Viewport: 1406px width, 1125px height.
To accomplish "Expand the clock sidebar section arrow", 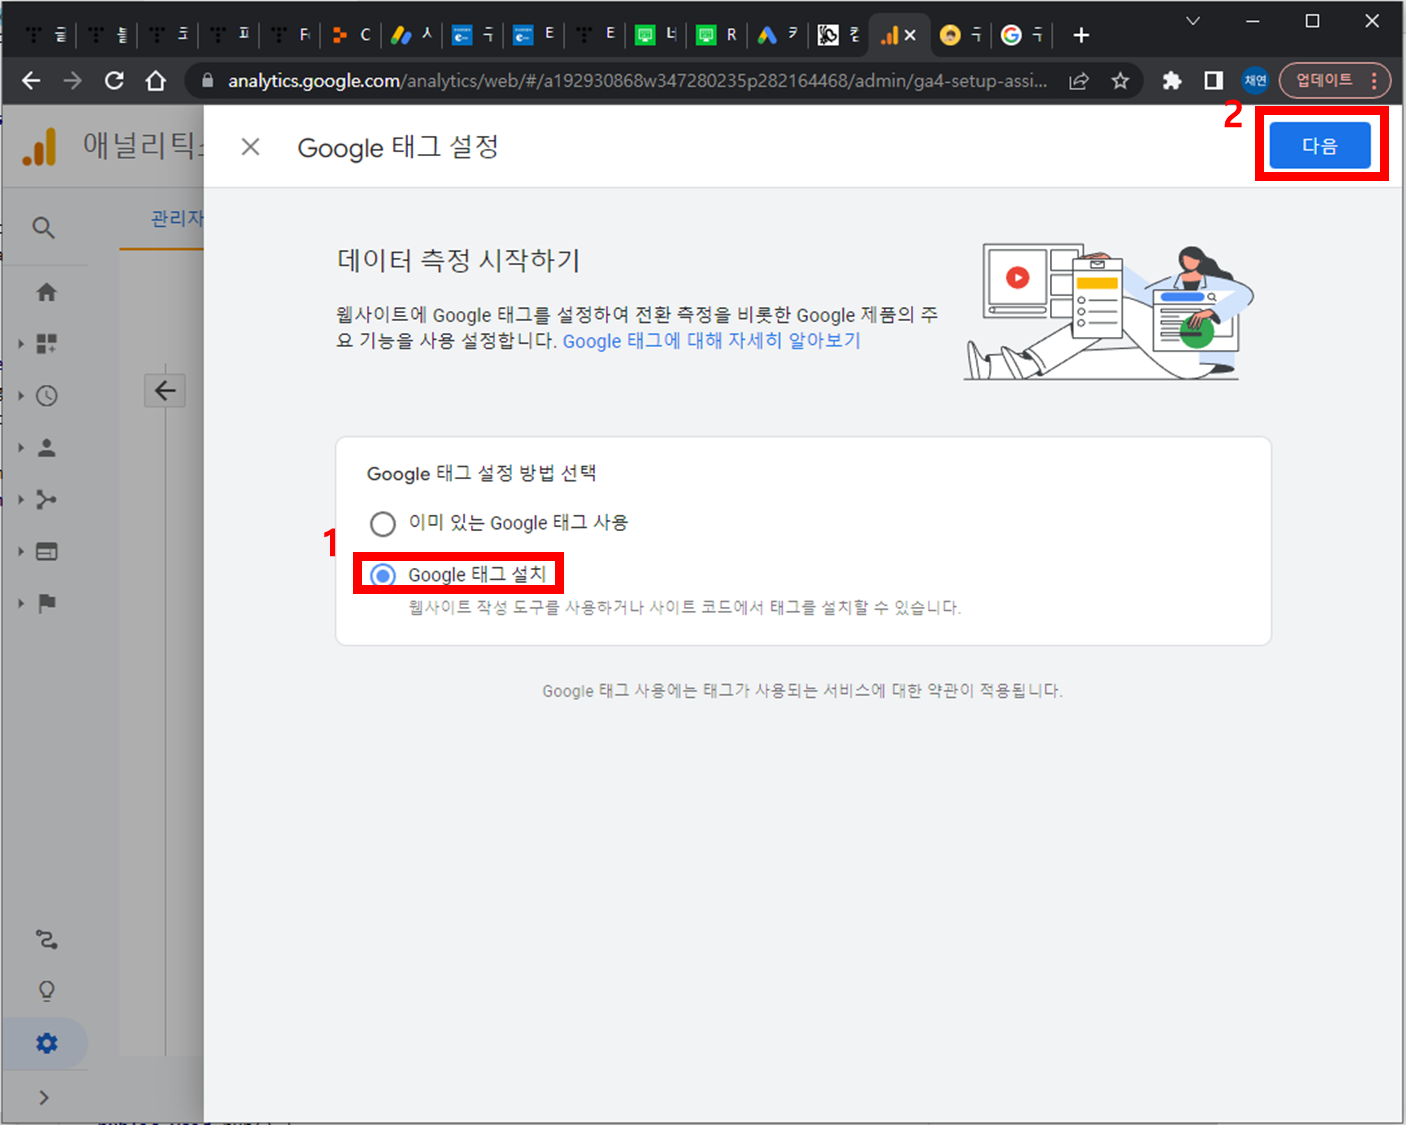I will tap(21, 396).
